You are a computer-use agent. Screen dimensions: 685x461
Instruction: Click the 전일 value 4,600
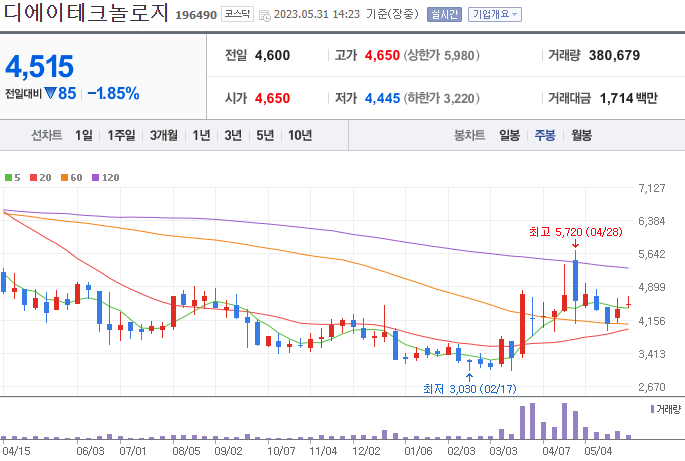[x=272, y=55]
